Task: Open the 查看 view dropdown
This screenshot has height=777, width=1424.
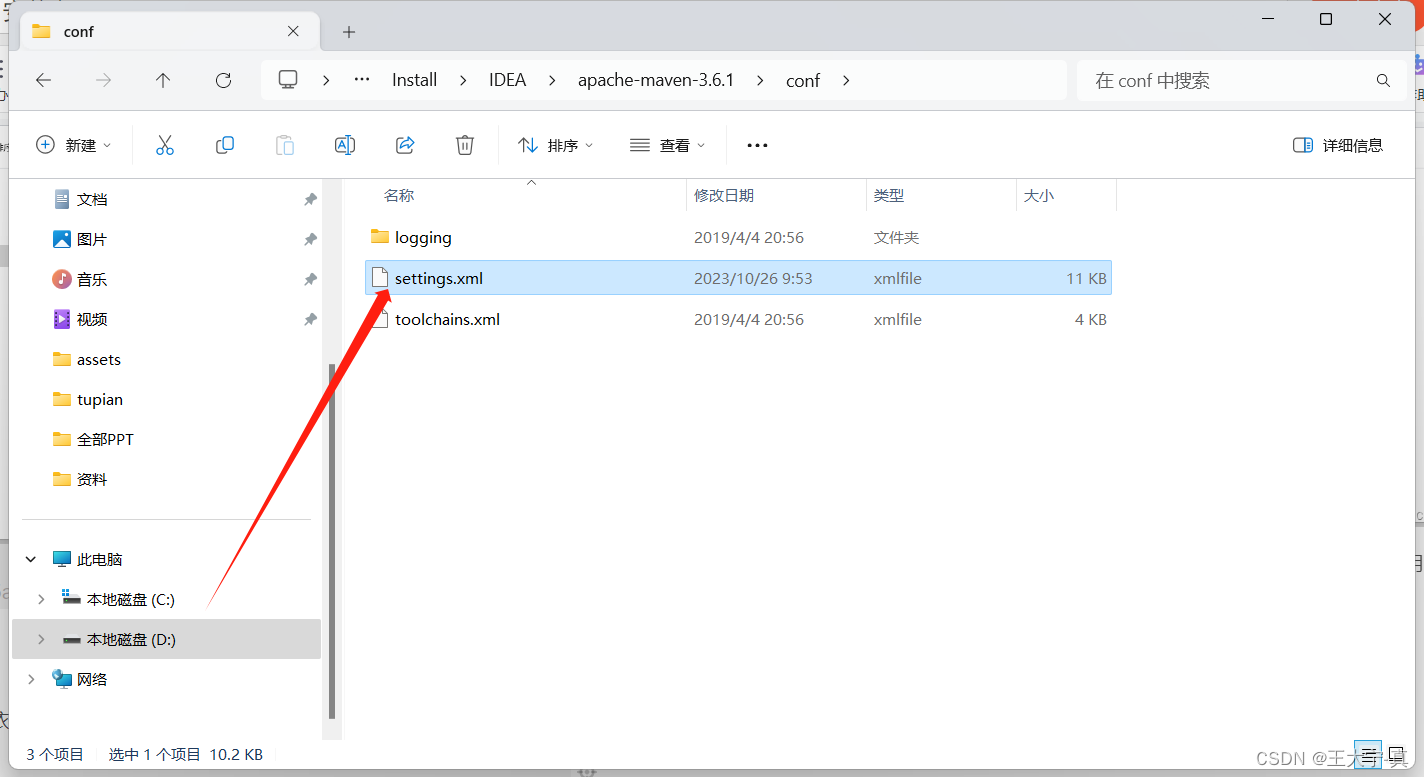Action: (667, 145)
